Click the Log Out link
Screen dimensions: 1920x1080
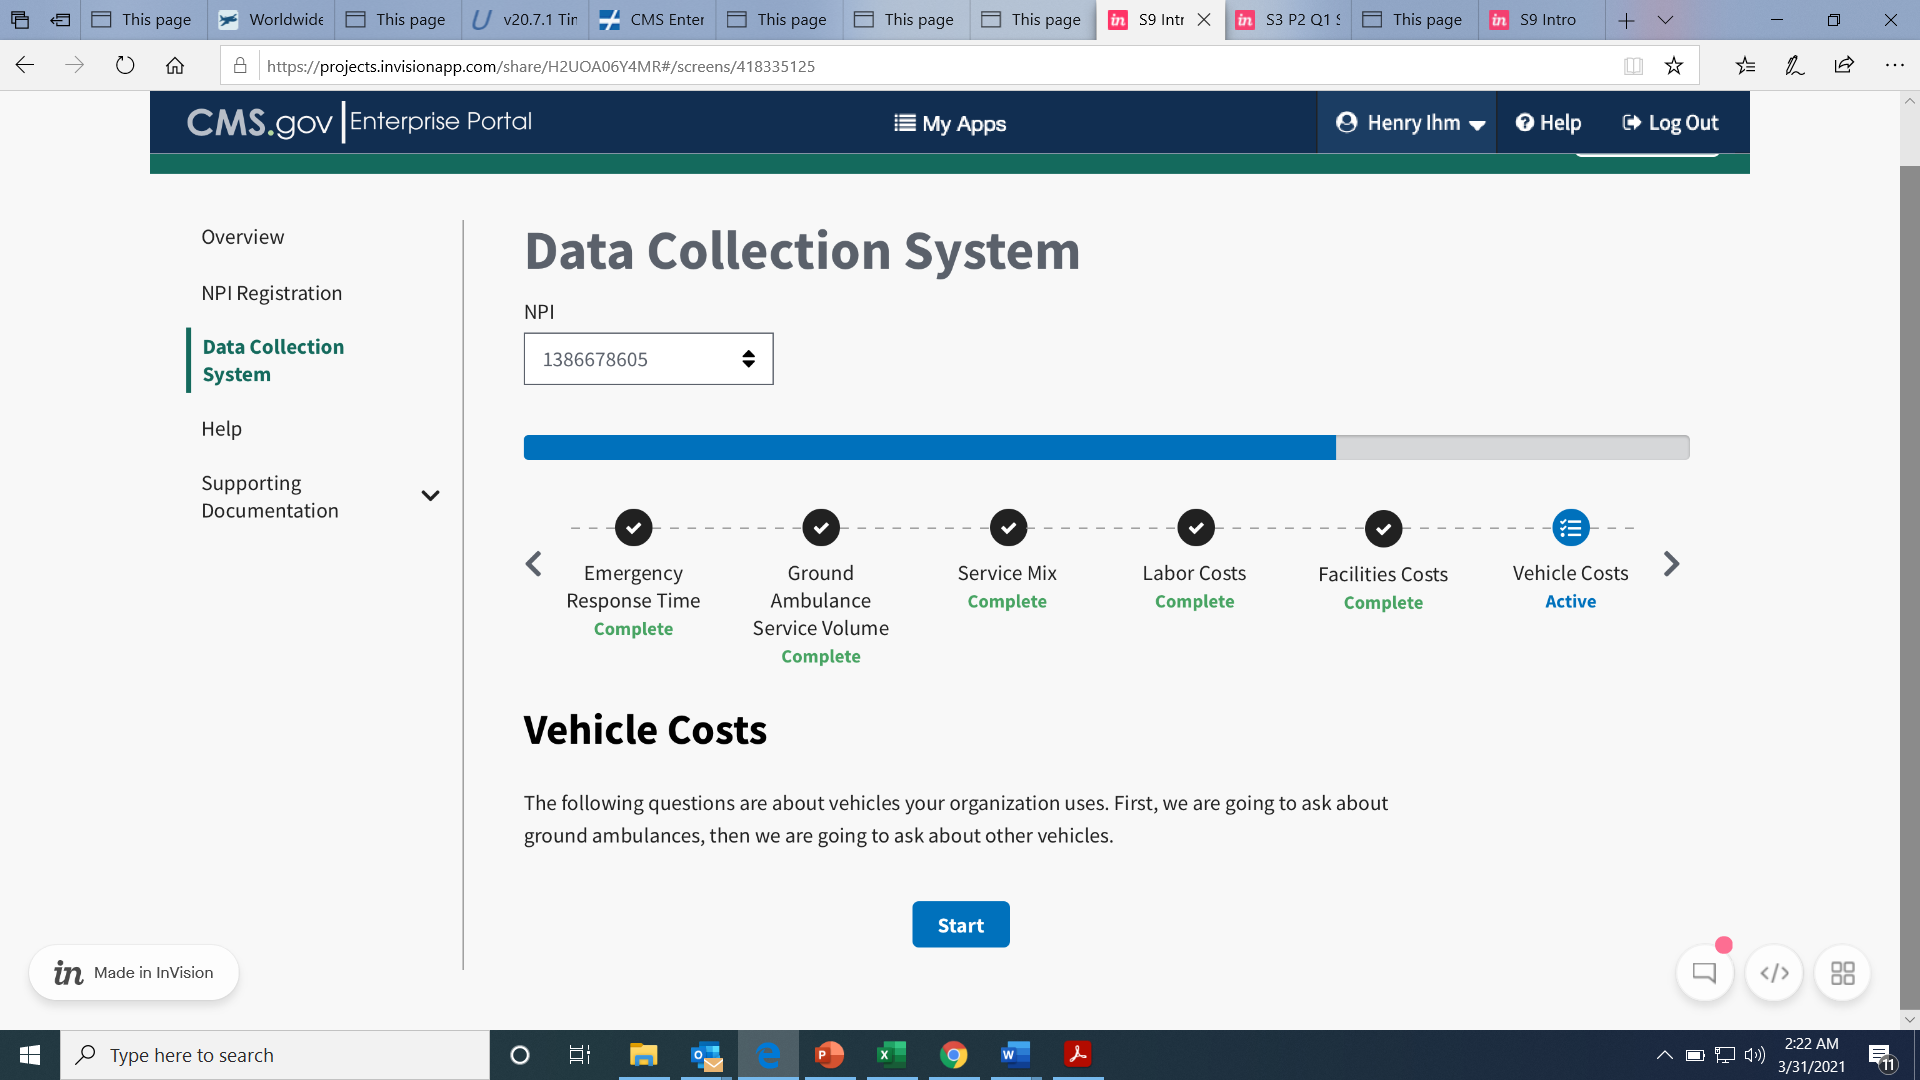point(1670,123)
